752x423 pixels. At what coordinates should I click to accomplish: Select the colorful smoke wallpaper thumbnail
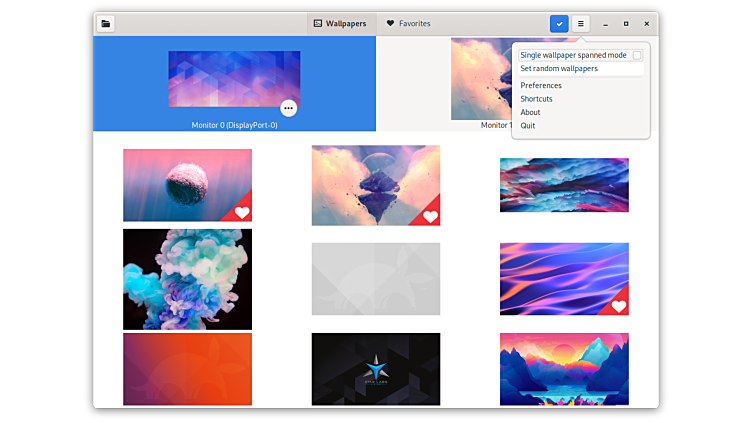187,279
